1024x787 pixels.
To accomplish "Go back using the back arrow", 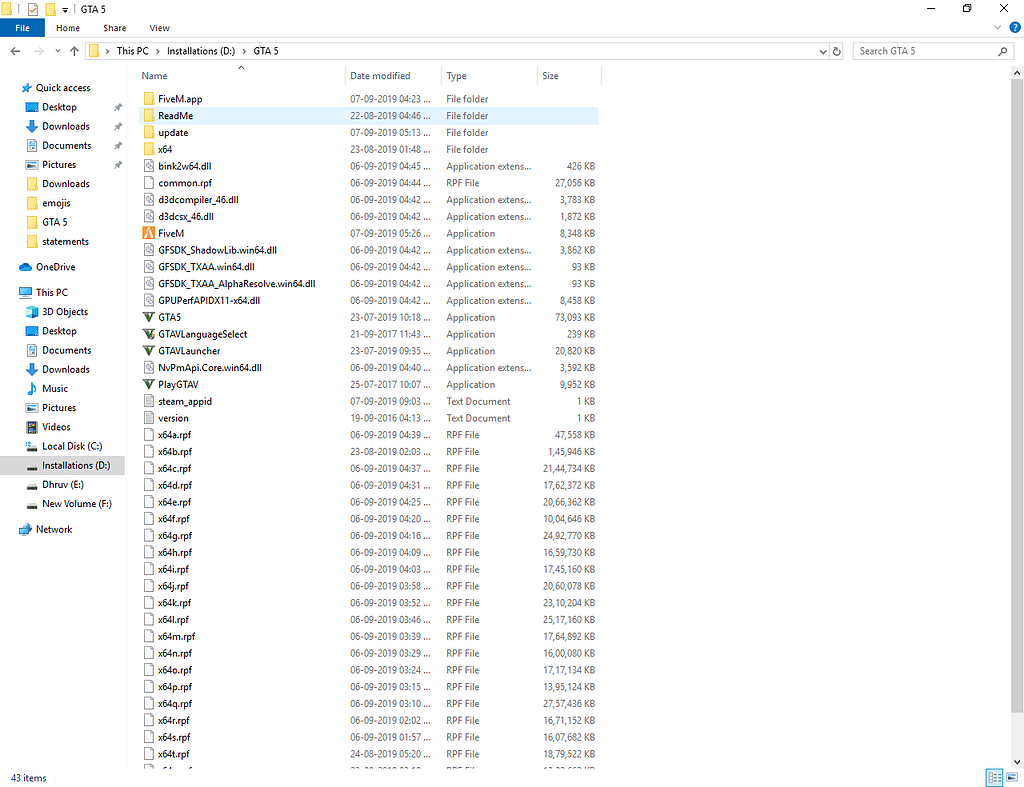I will pos(14,51).
